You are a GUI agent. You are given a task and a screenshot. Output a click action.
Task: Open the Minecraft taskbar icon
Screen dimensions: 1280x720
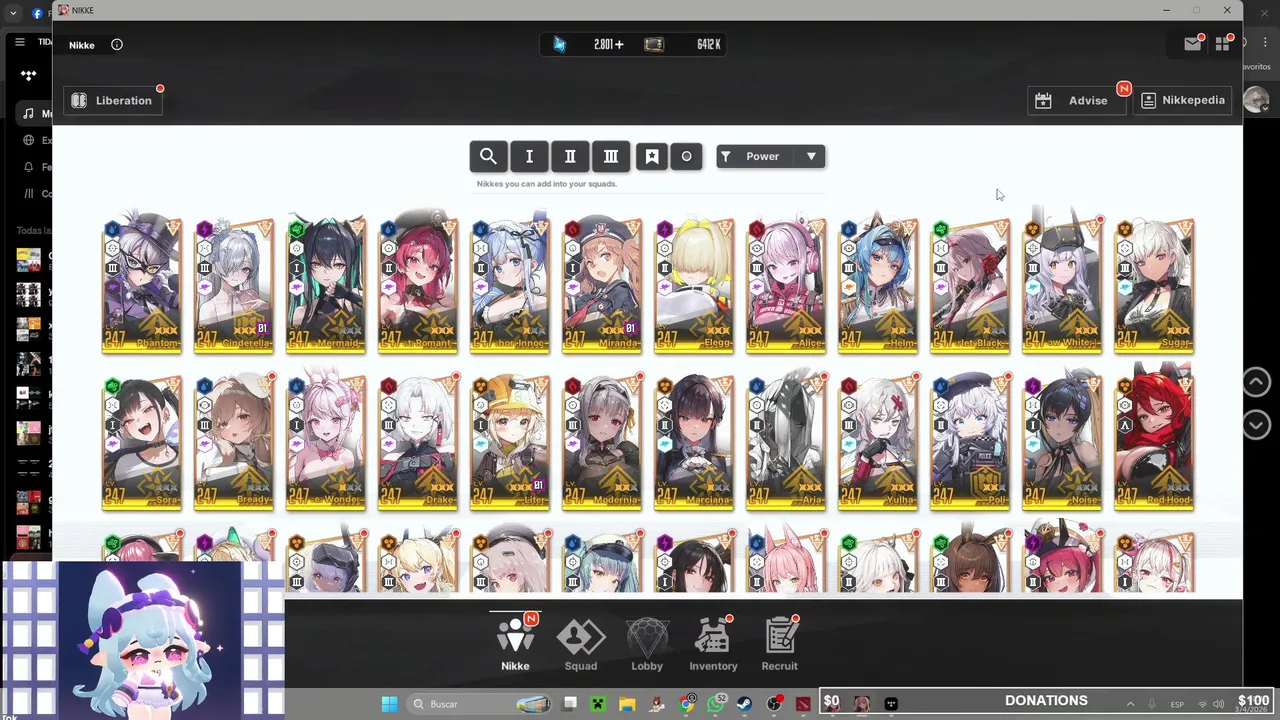point(598,704)
